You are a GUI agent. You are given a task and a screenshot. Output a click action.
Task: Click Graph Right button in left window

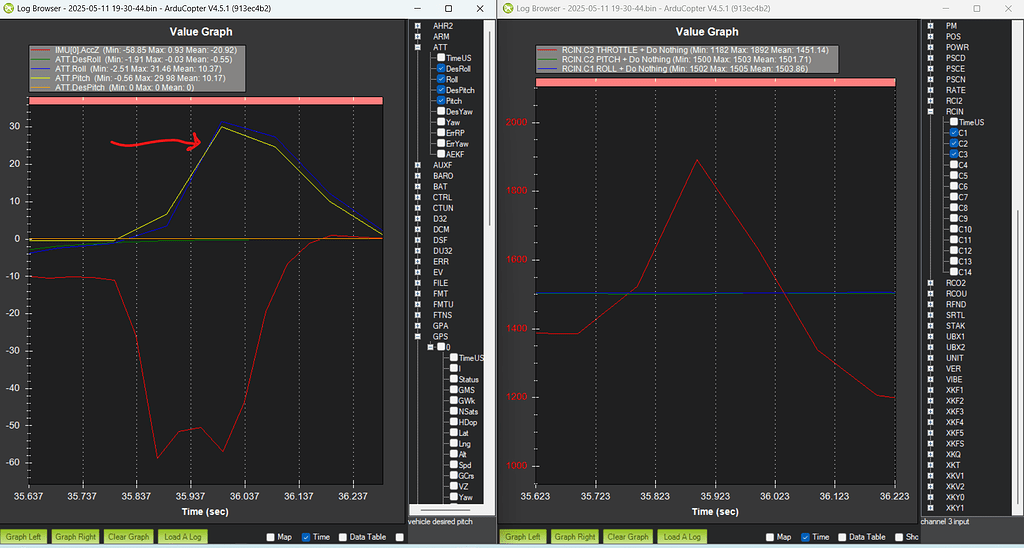(75, 537)
